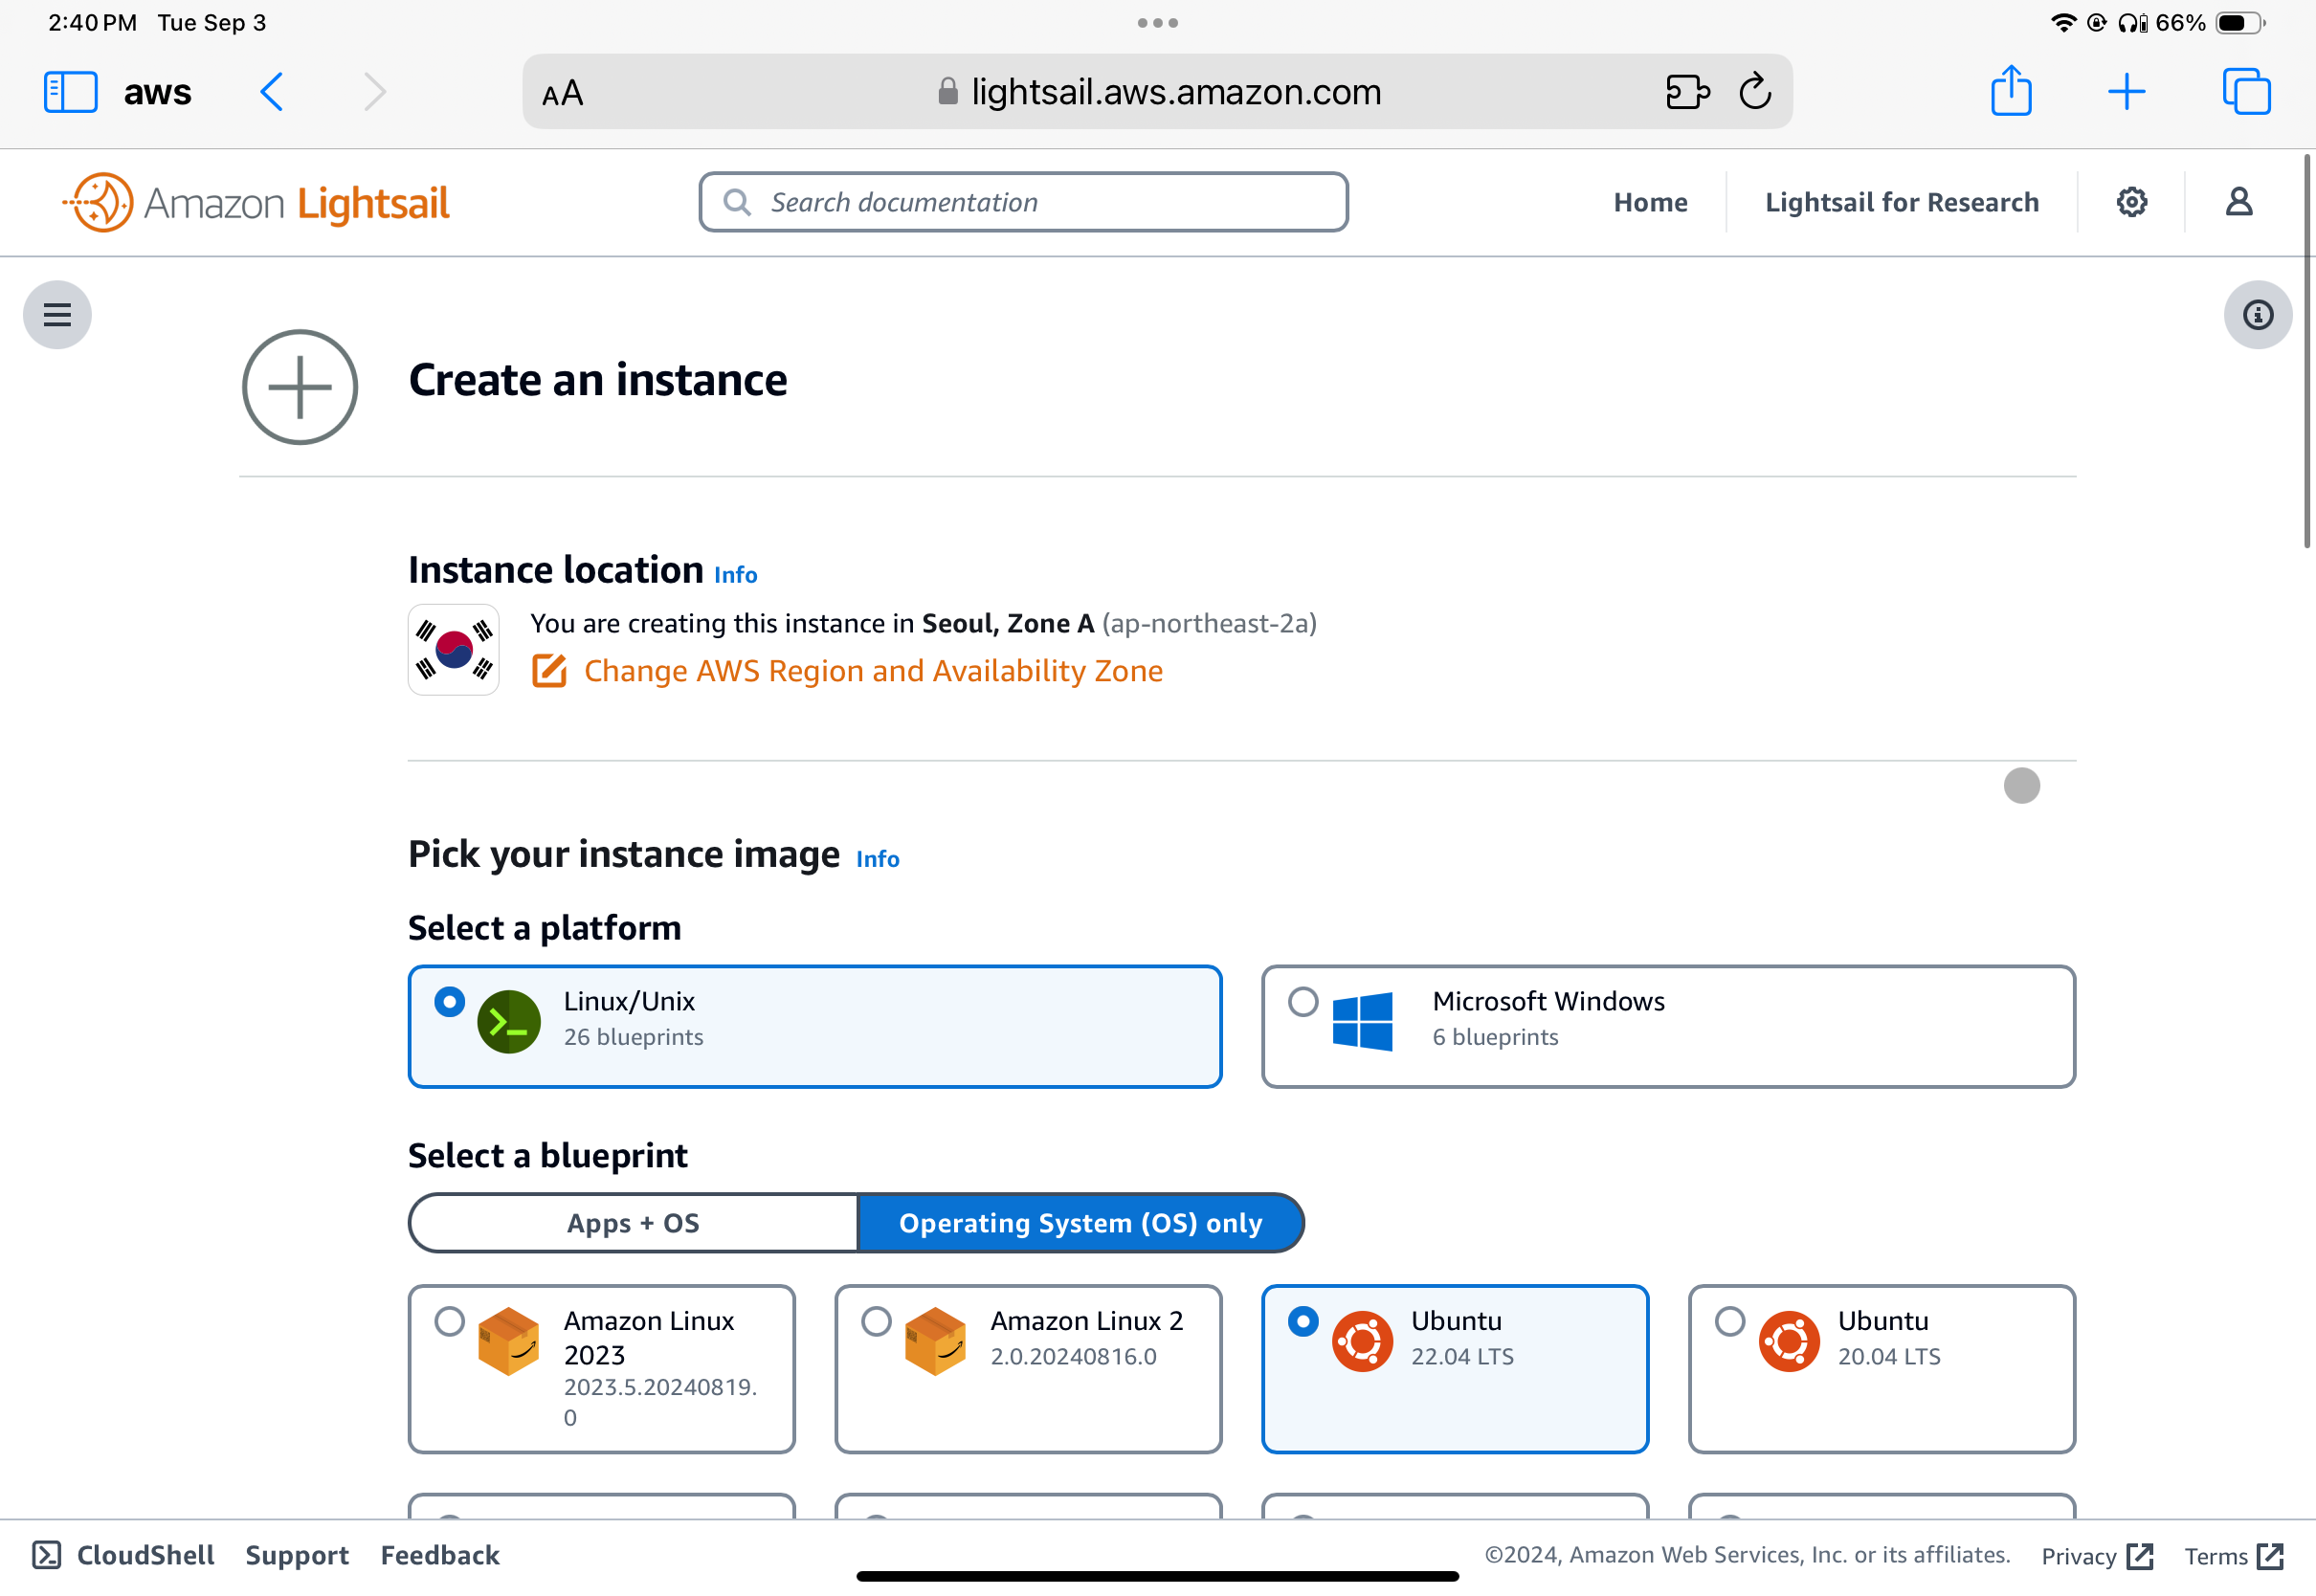Select Ubuntu 22.04 LTS blueprint radio

click(x=1303, y=1321)
